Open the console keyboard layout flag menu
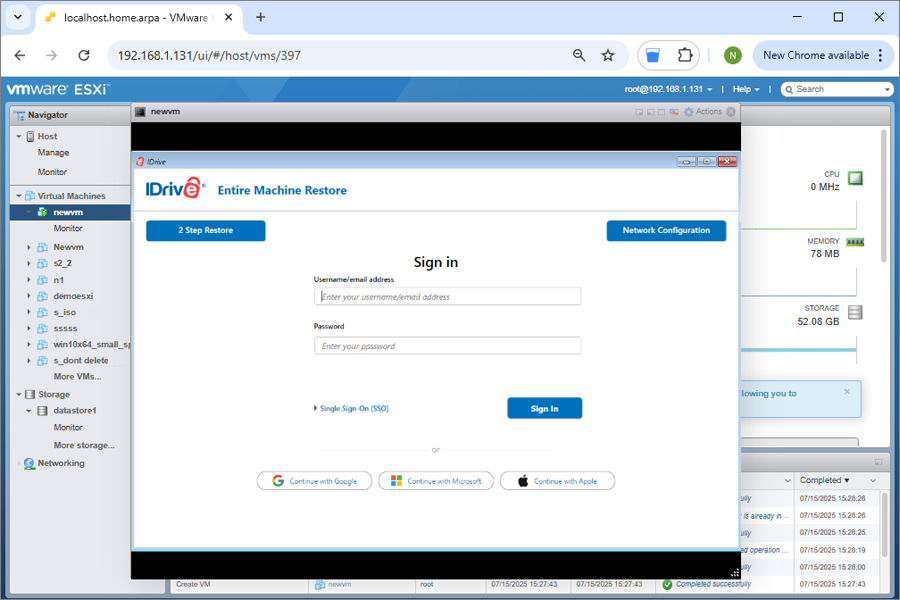The width and height of the screenshot is (900, 600). tap(674, 112)
